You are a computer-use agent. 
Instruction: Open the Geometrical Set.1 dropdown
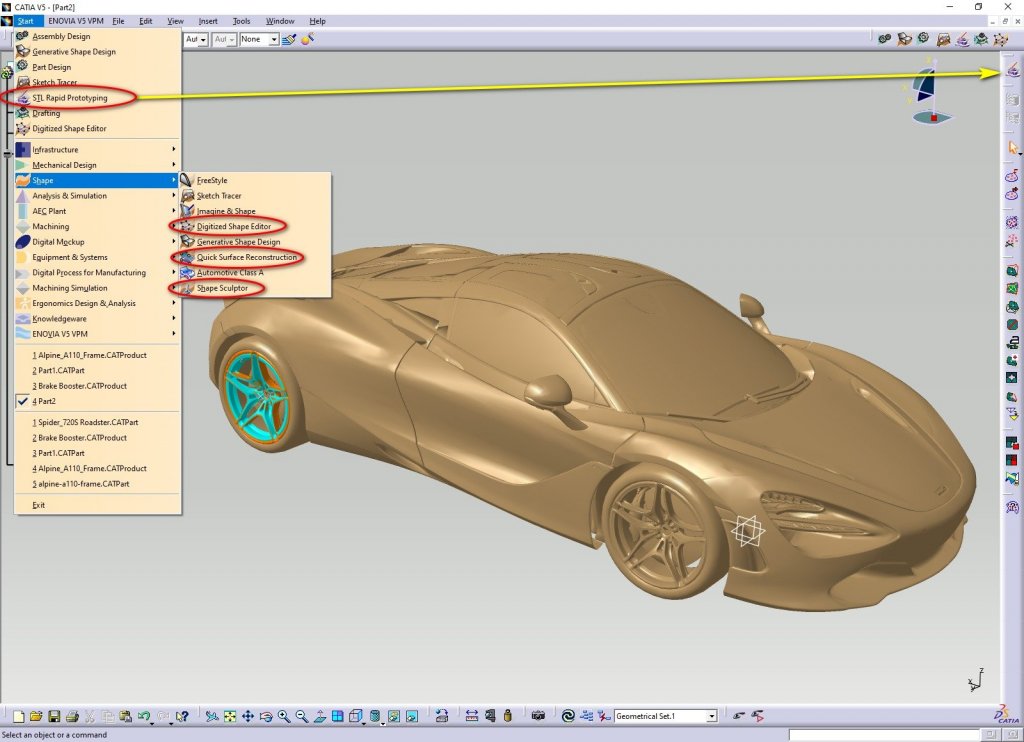(711, 716)
